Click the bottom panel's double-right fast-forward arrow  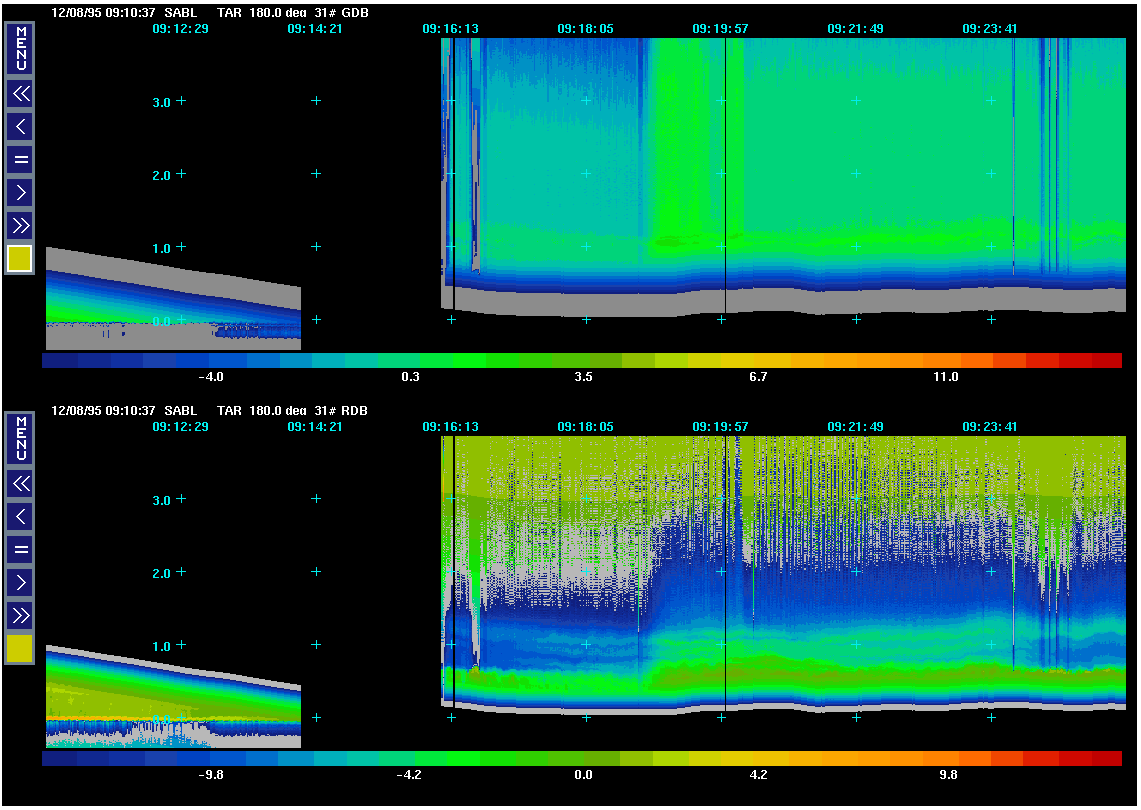tap(20, 614)
